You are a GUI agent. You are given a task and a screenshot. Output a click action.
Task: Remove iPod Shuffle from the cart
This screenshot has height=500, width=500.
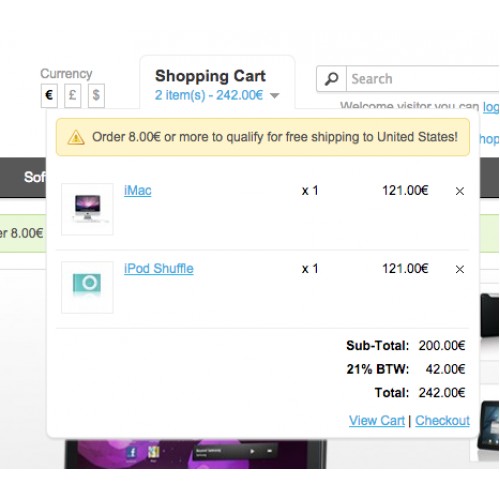pyautogui.click(x=460, y=269)
